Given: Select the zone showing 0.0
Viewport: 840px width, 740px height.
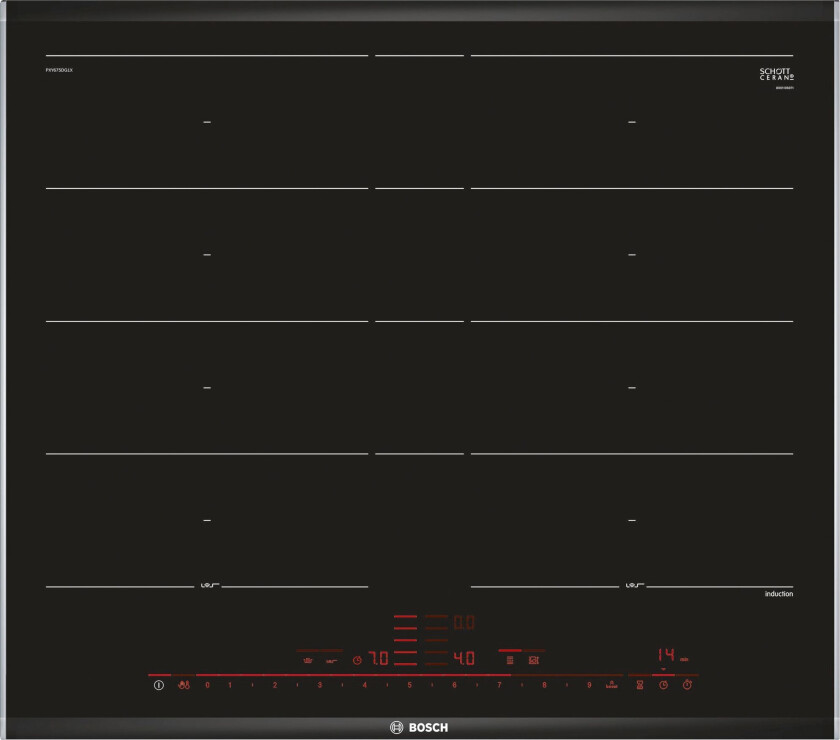Looking at the screenshot, I should (463, 622).
